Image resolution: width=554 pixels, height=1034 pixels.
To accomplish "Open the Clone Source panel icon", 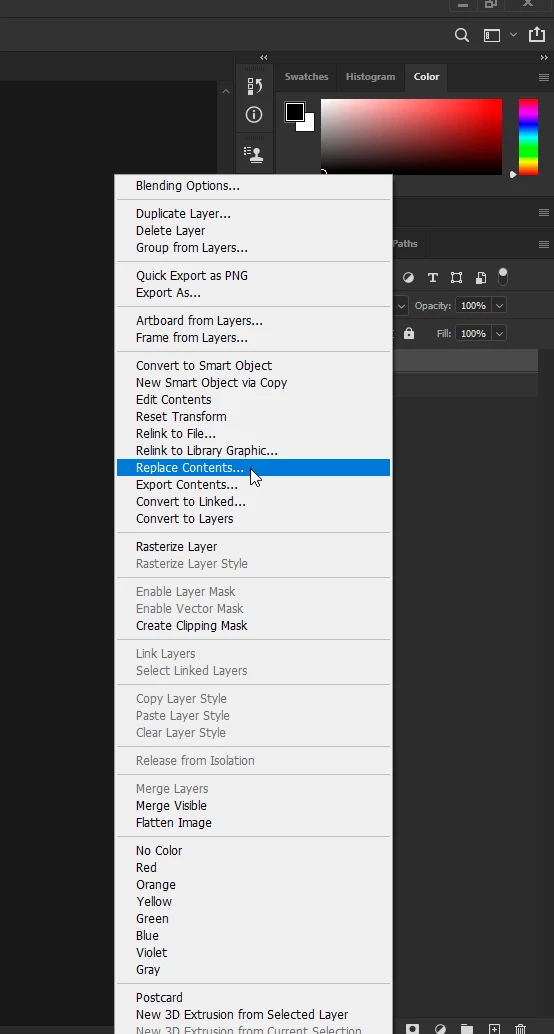I will 254,154.
